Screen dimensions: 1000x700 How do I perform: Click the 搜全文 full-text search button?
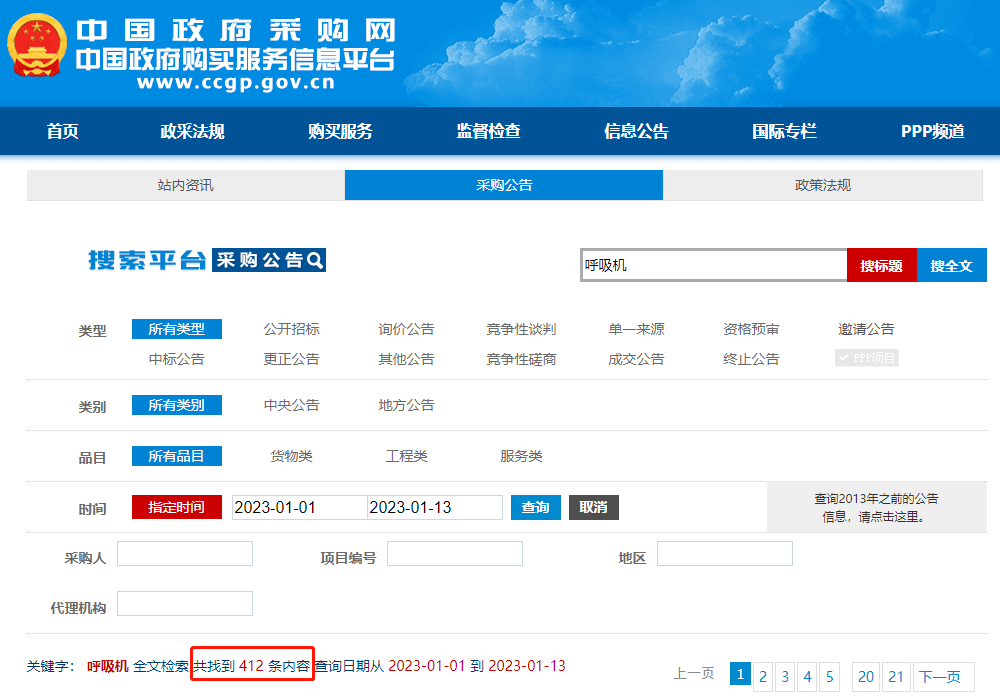pos(951,264)
